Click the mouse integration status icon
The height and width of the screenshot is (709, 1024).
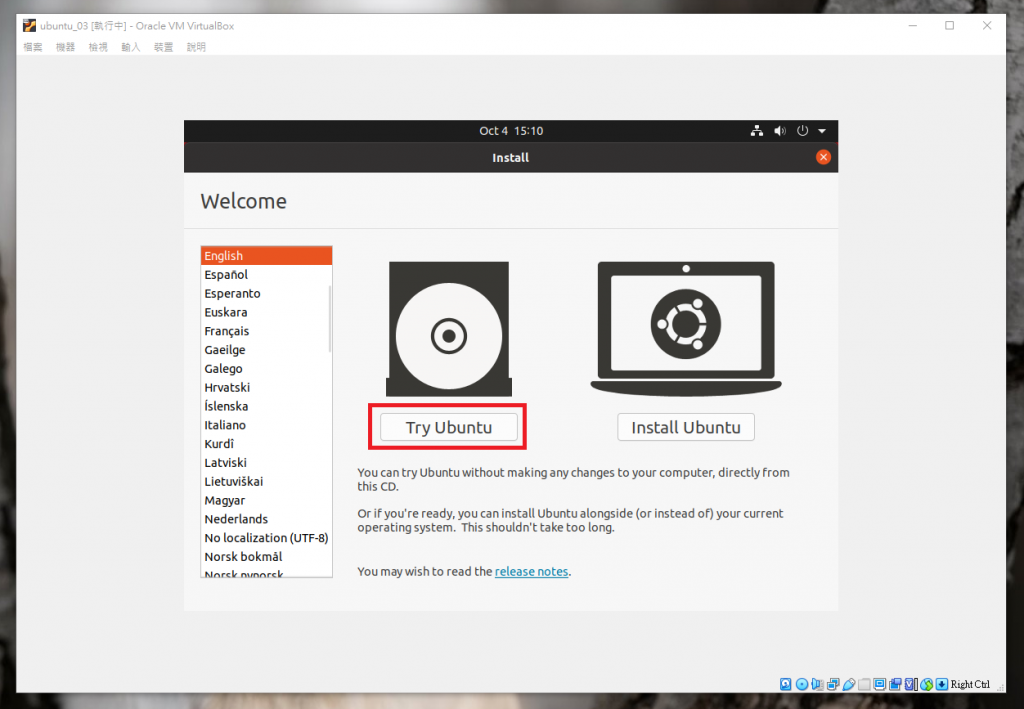(x=927, y=684)
